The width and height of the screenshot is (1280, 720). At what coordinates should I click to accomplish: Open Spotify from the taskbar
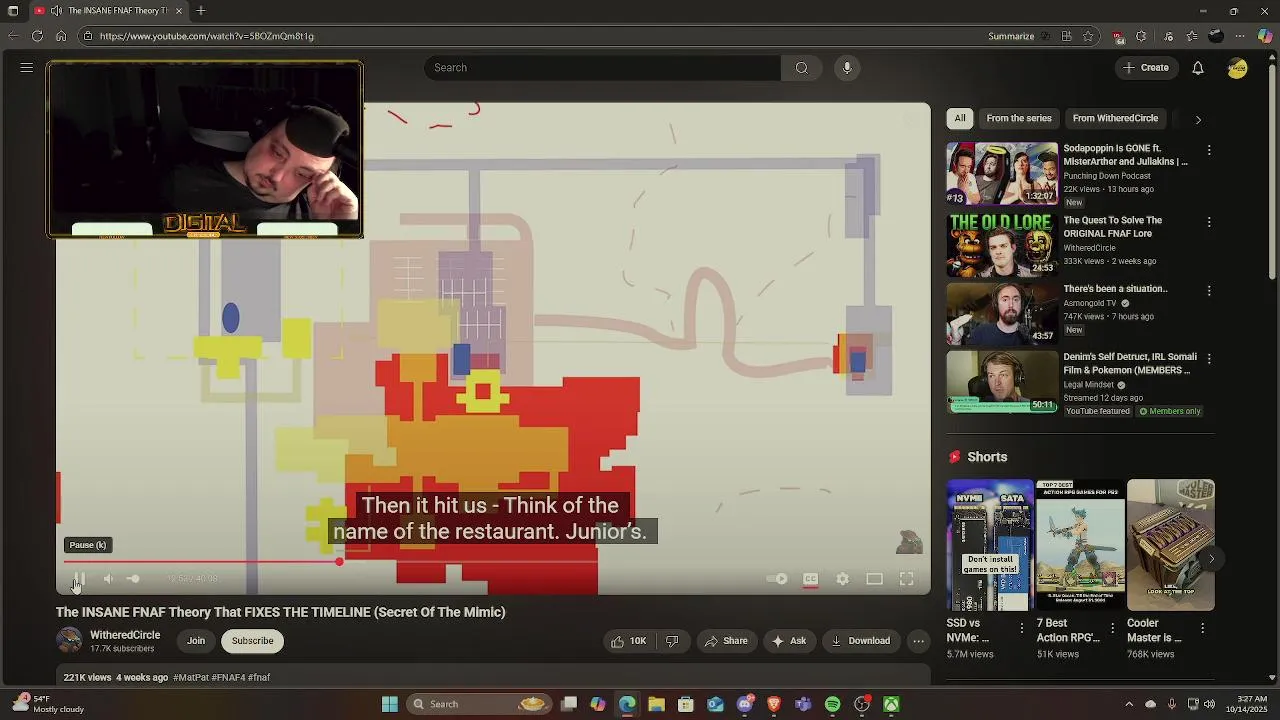[833, 705]
